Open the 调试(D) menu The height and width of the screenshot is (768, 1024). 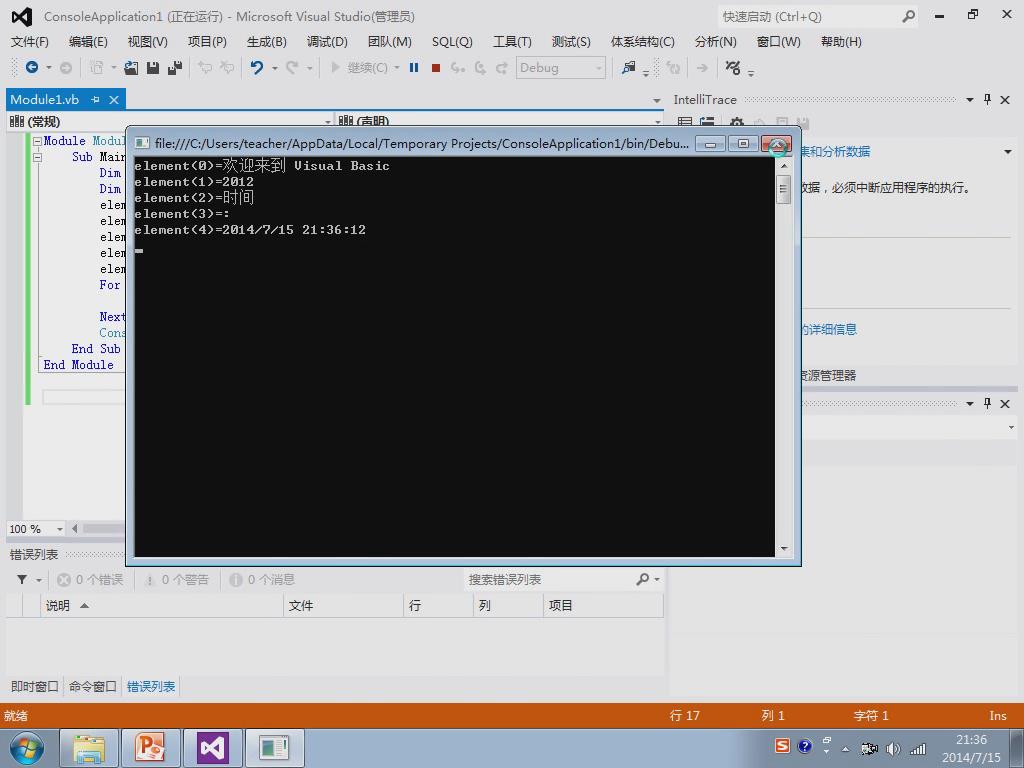pyautogui.click(x=327, y=42)
